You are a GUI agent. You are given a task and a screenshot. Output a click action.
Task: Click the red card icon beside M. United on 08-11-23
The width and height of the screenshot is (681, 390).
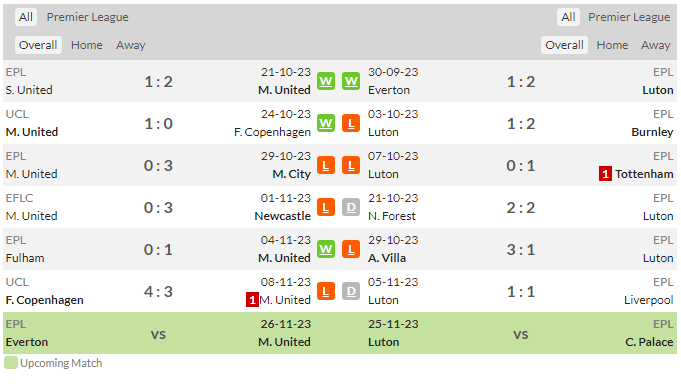click(x=252, y=300)
